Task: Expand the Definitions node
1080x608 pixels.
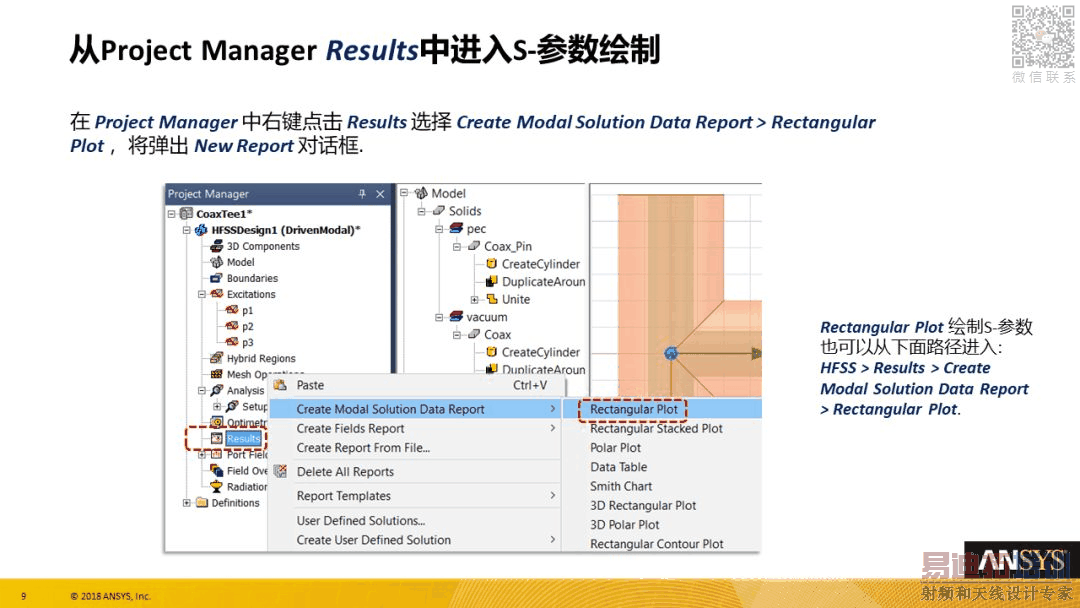Action: click(x=187, y=503)
